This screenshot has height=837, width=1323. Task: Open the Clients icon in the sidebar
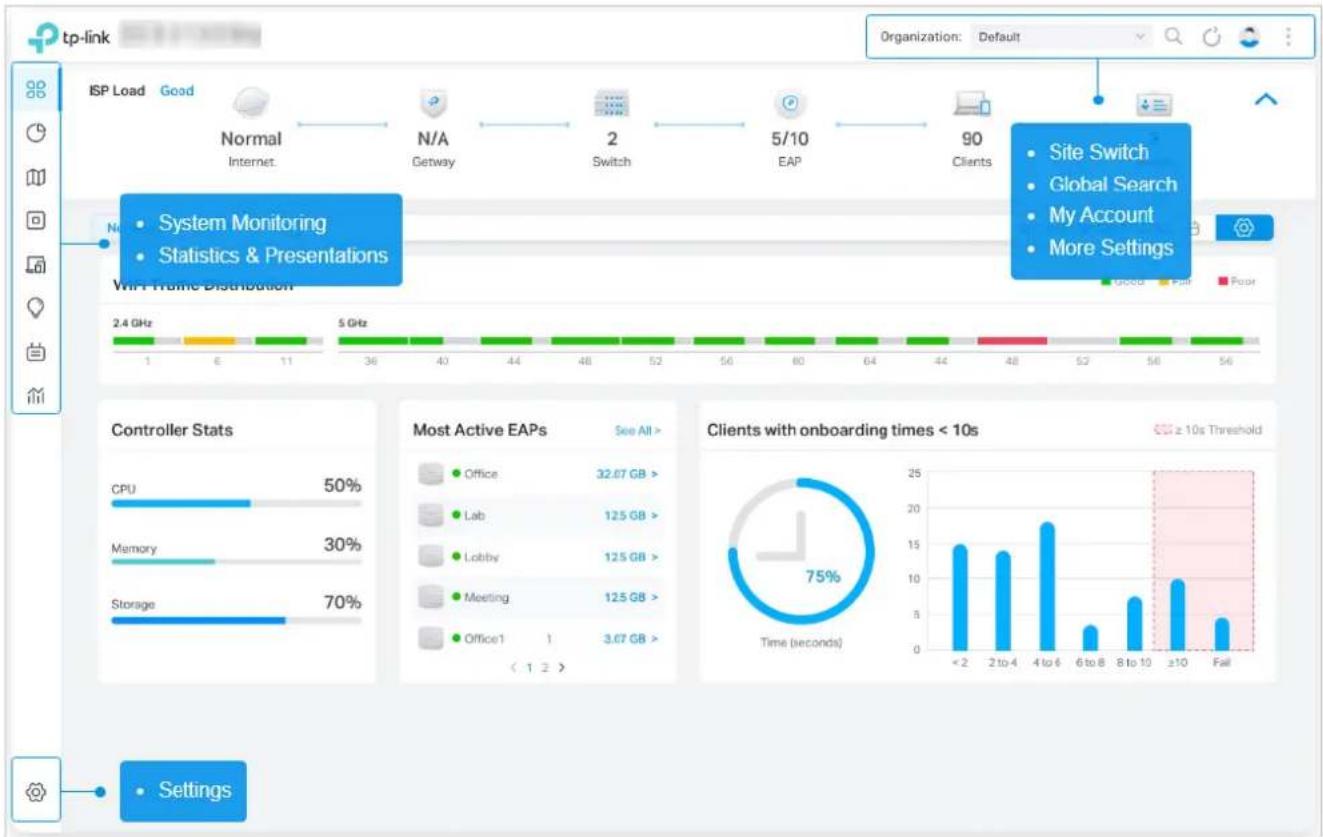tap(35, 264)
